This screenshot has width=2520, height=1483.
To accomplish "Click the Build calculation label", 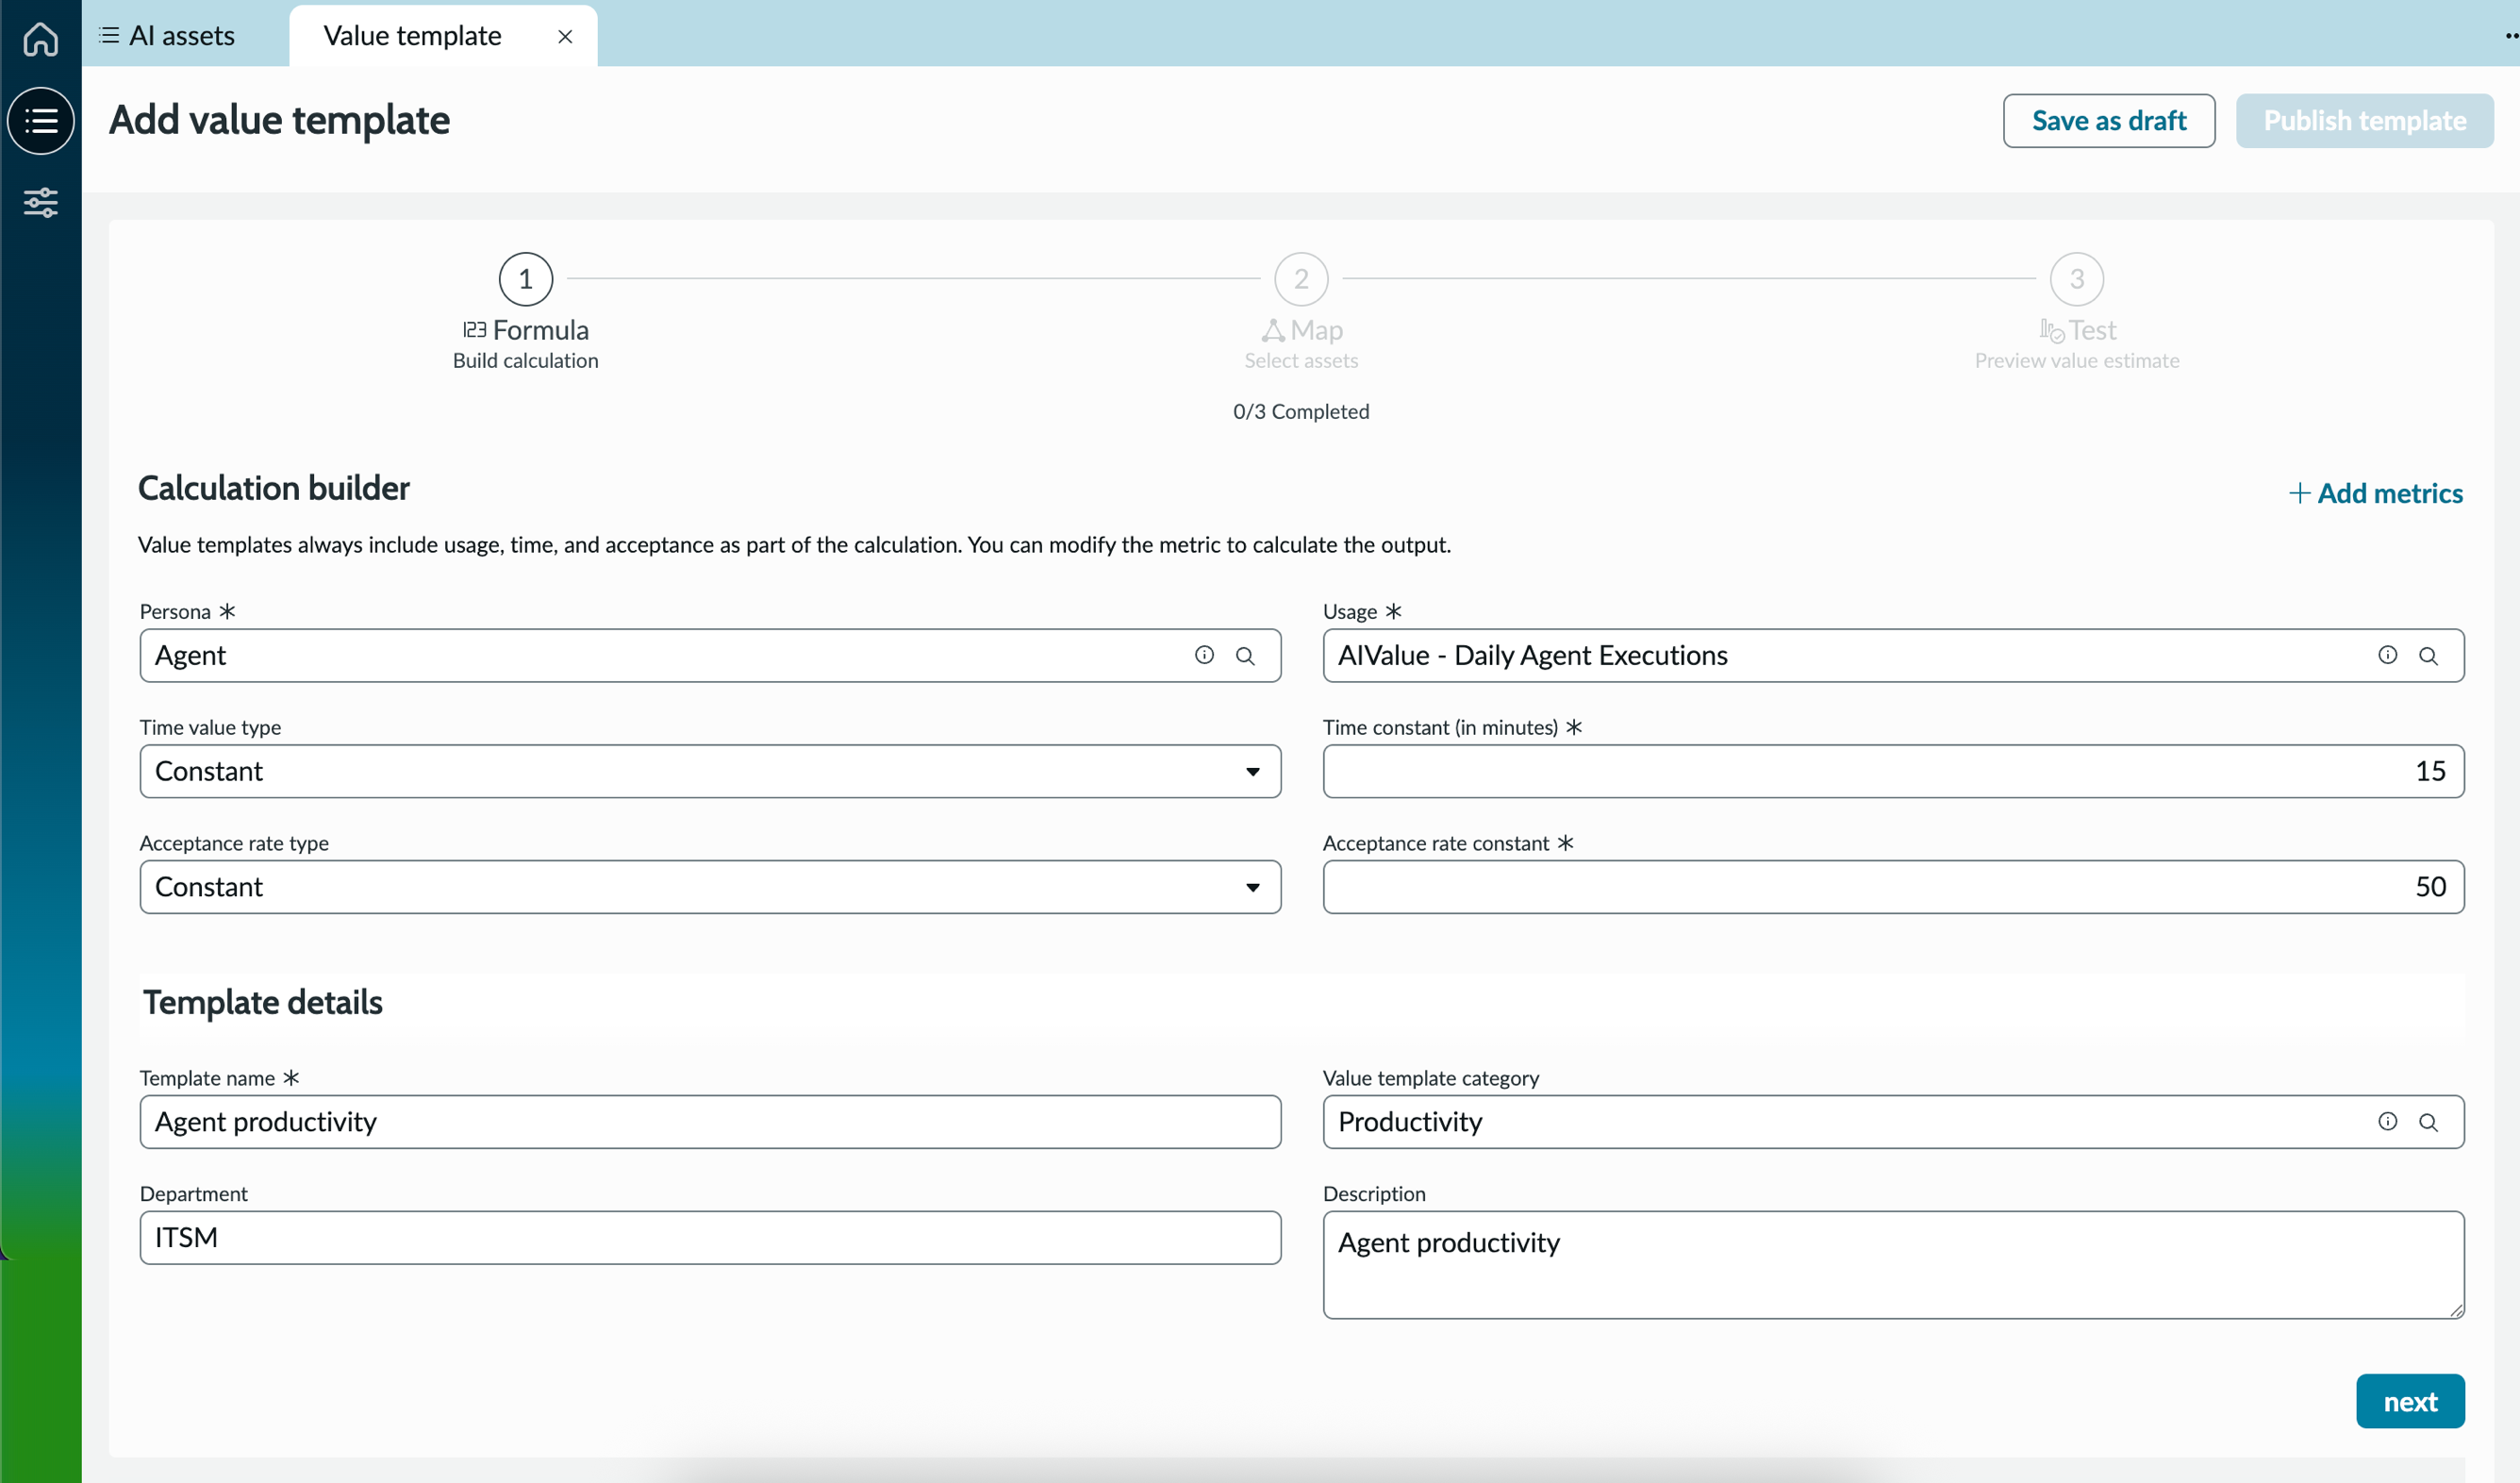I will 526,360.
